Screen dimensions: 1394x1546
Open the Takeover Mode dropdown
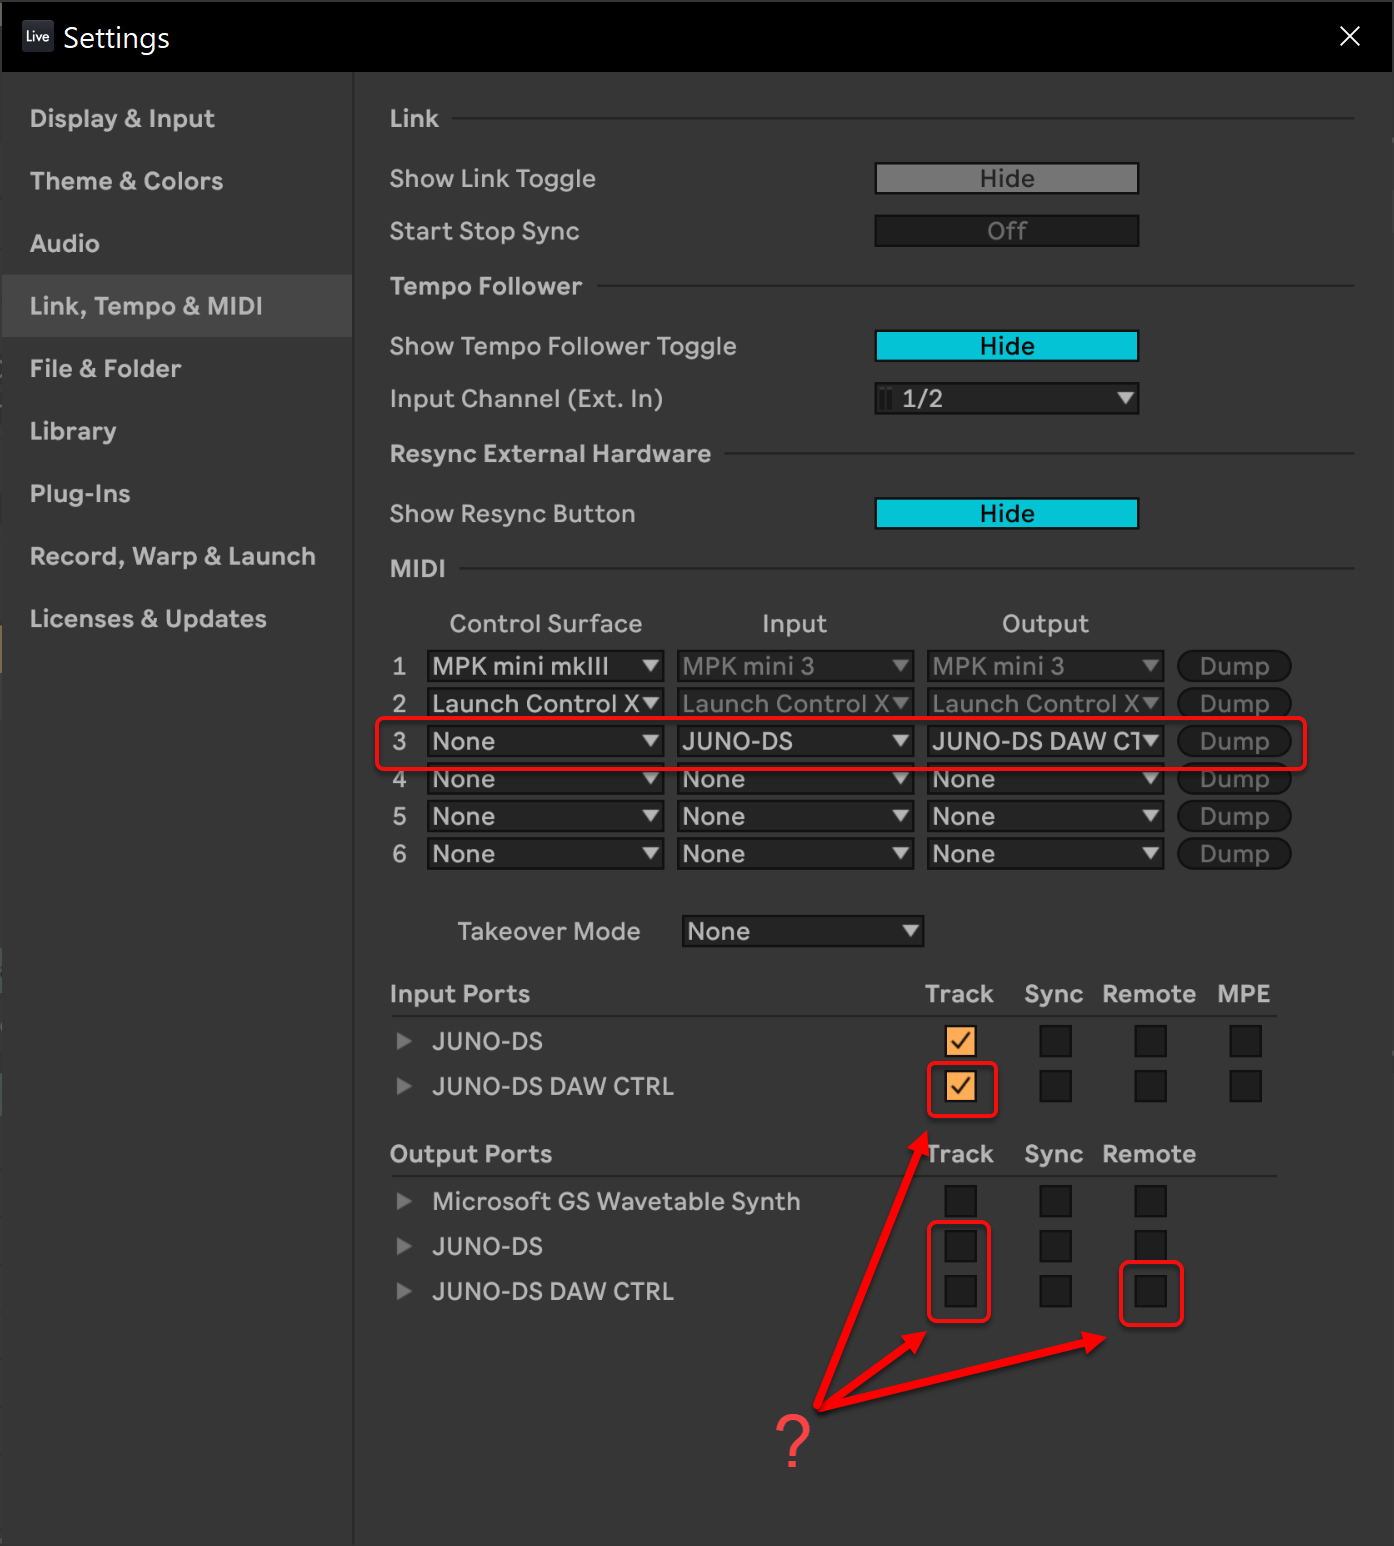click(x=802, y=931)
